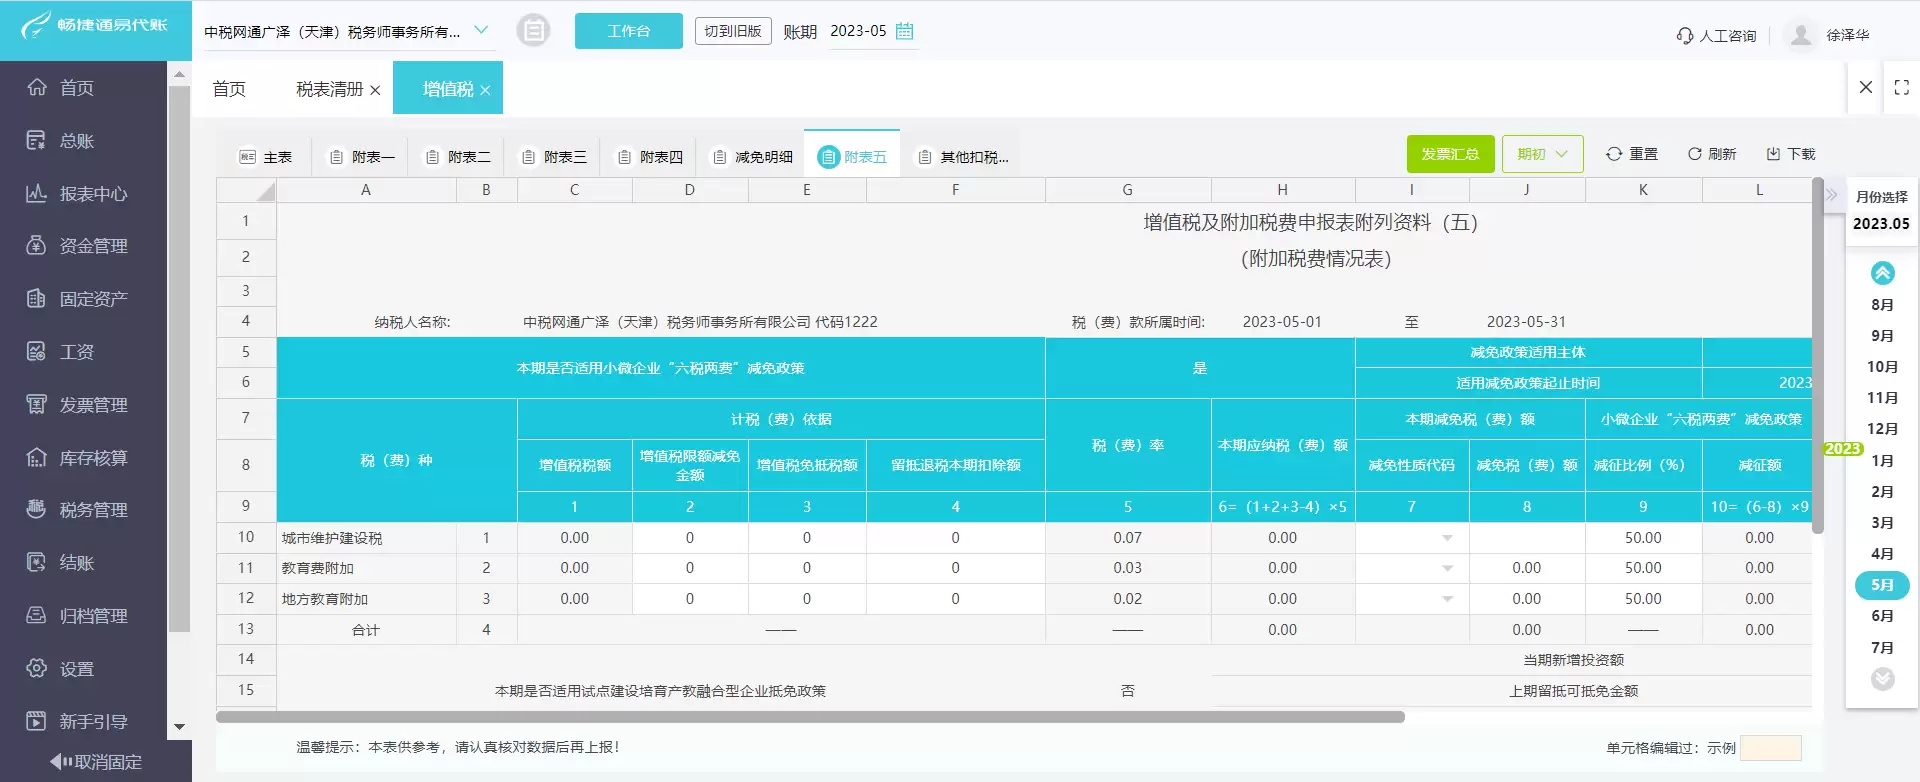Screen dimensions: 1920x782
Task: Click 取消固定 to unpin sidebar
Action: tap(97, 762)
